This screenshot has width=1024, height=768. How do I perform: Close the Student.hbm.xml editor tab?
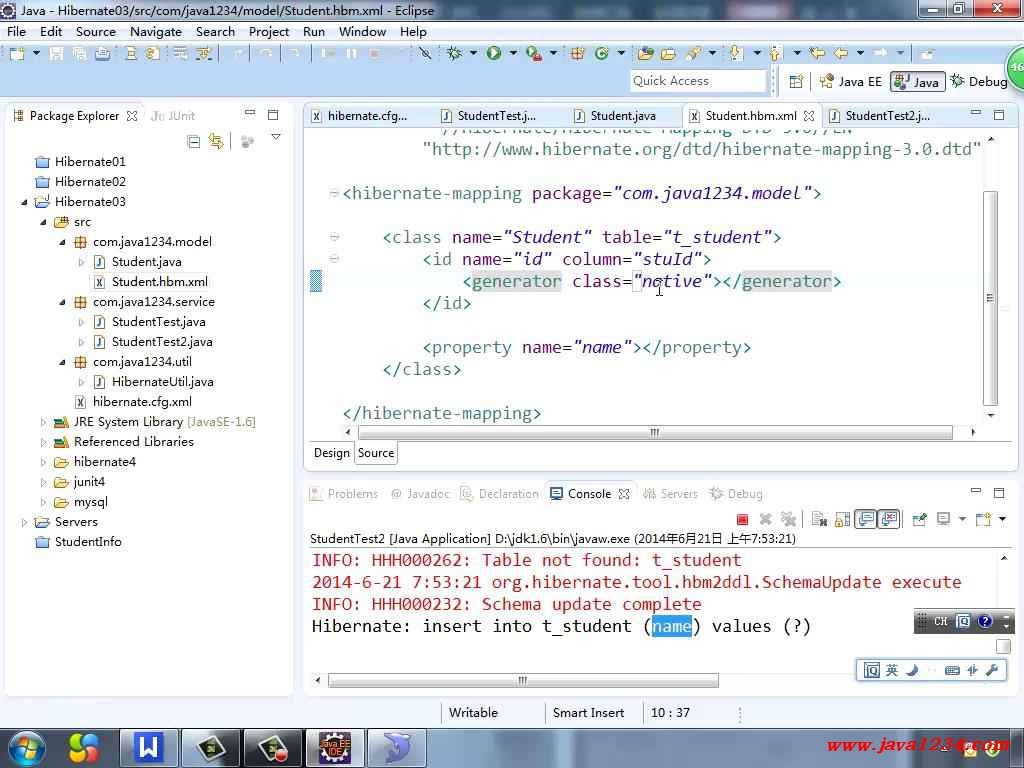[x=809, y=116]
